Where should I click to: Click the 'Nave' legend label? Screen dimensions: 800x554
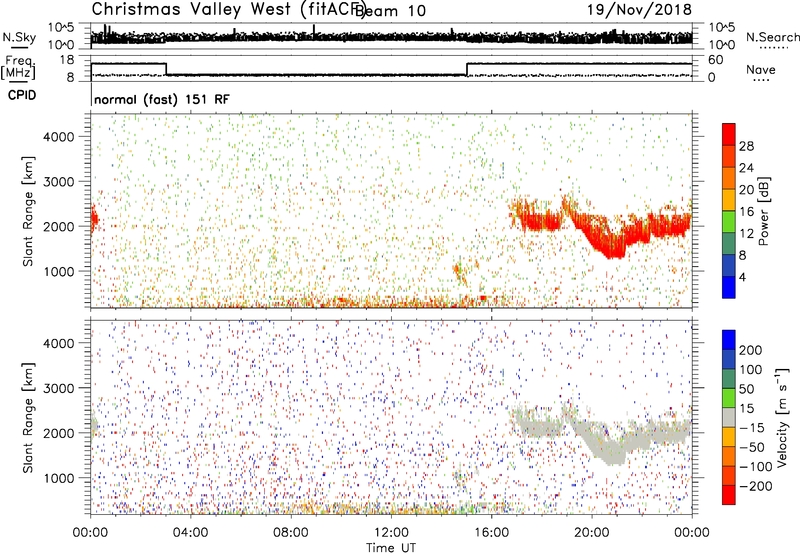coord(761,69)
